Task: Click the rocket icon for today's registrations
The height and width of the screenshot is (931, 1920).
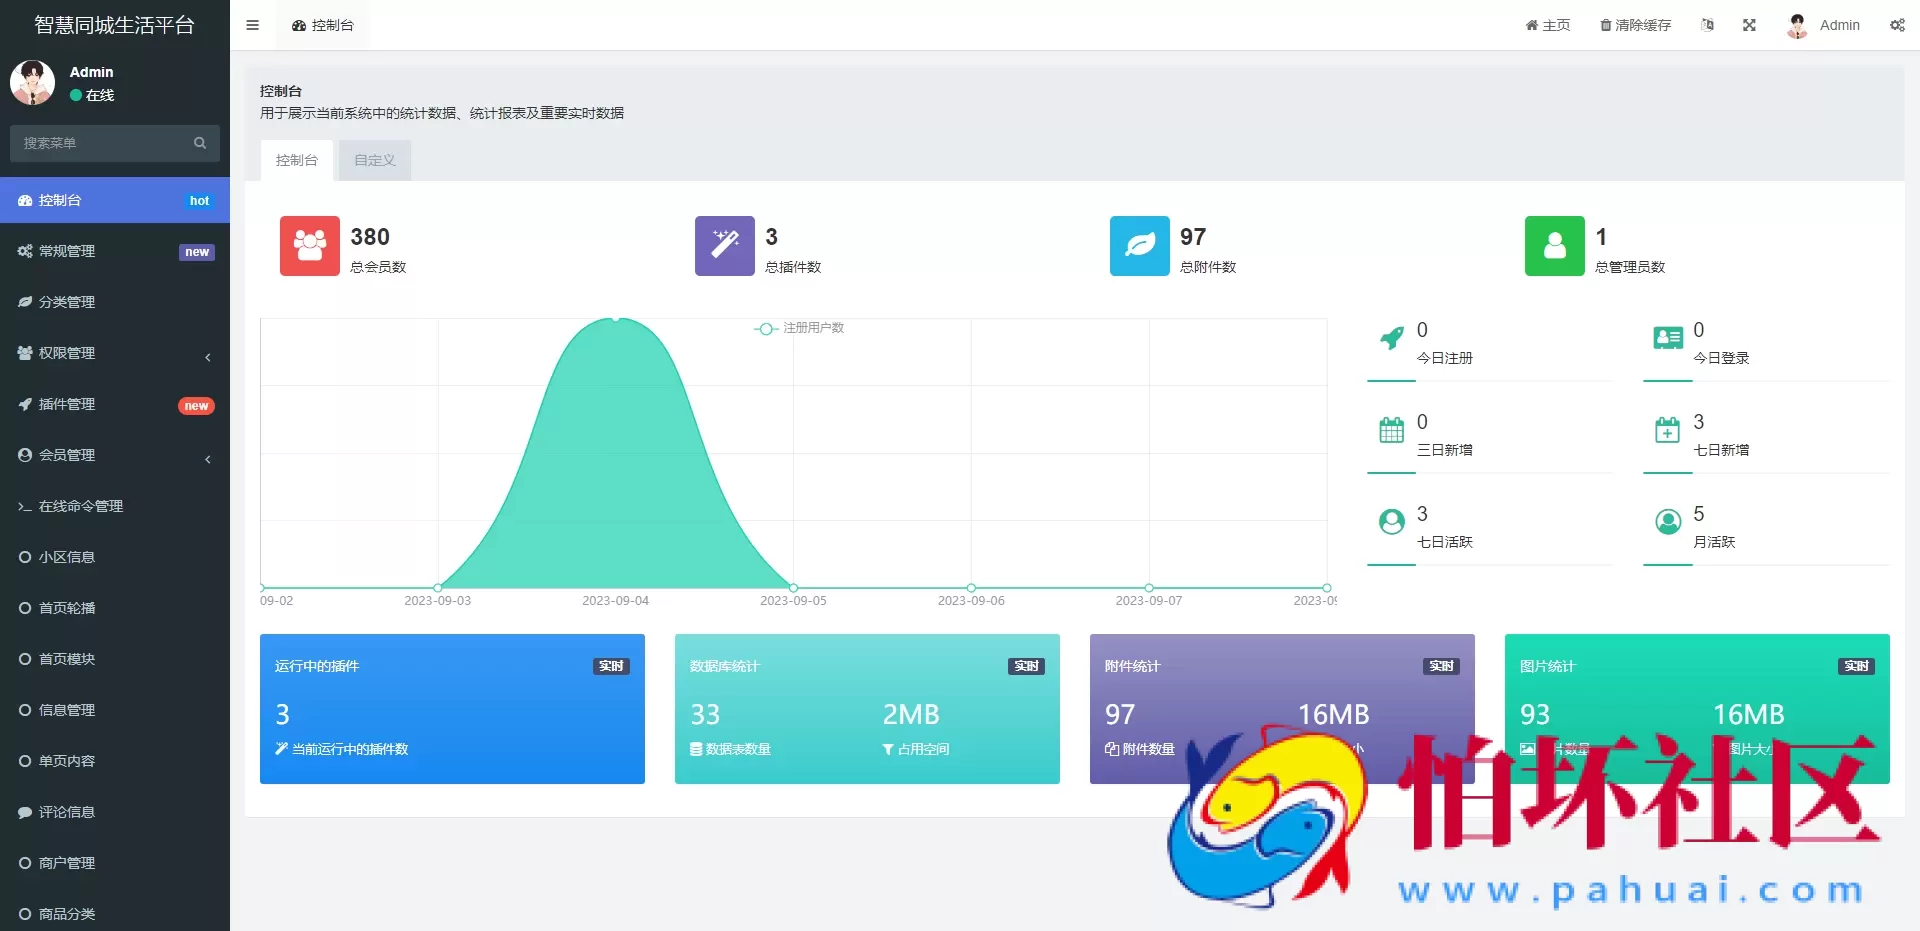Action: (1391, 339)
